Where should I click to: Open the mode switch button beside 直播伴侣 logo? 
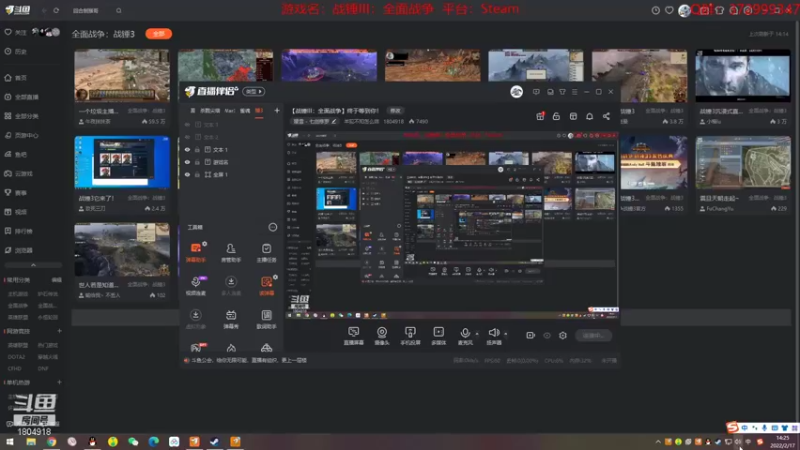point(254,91)
